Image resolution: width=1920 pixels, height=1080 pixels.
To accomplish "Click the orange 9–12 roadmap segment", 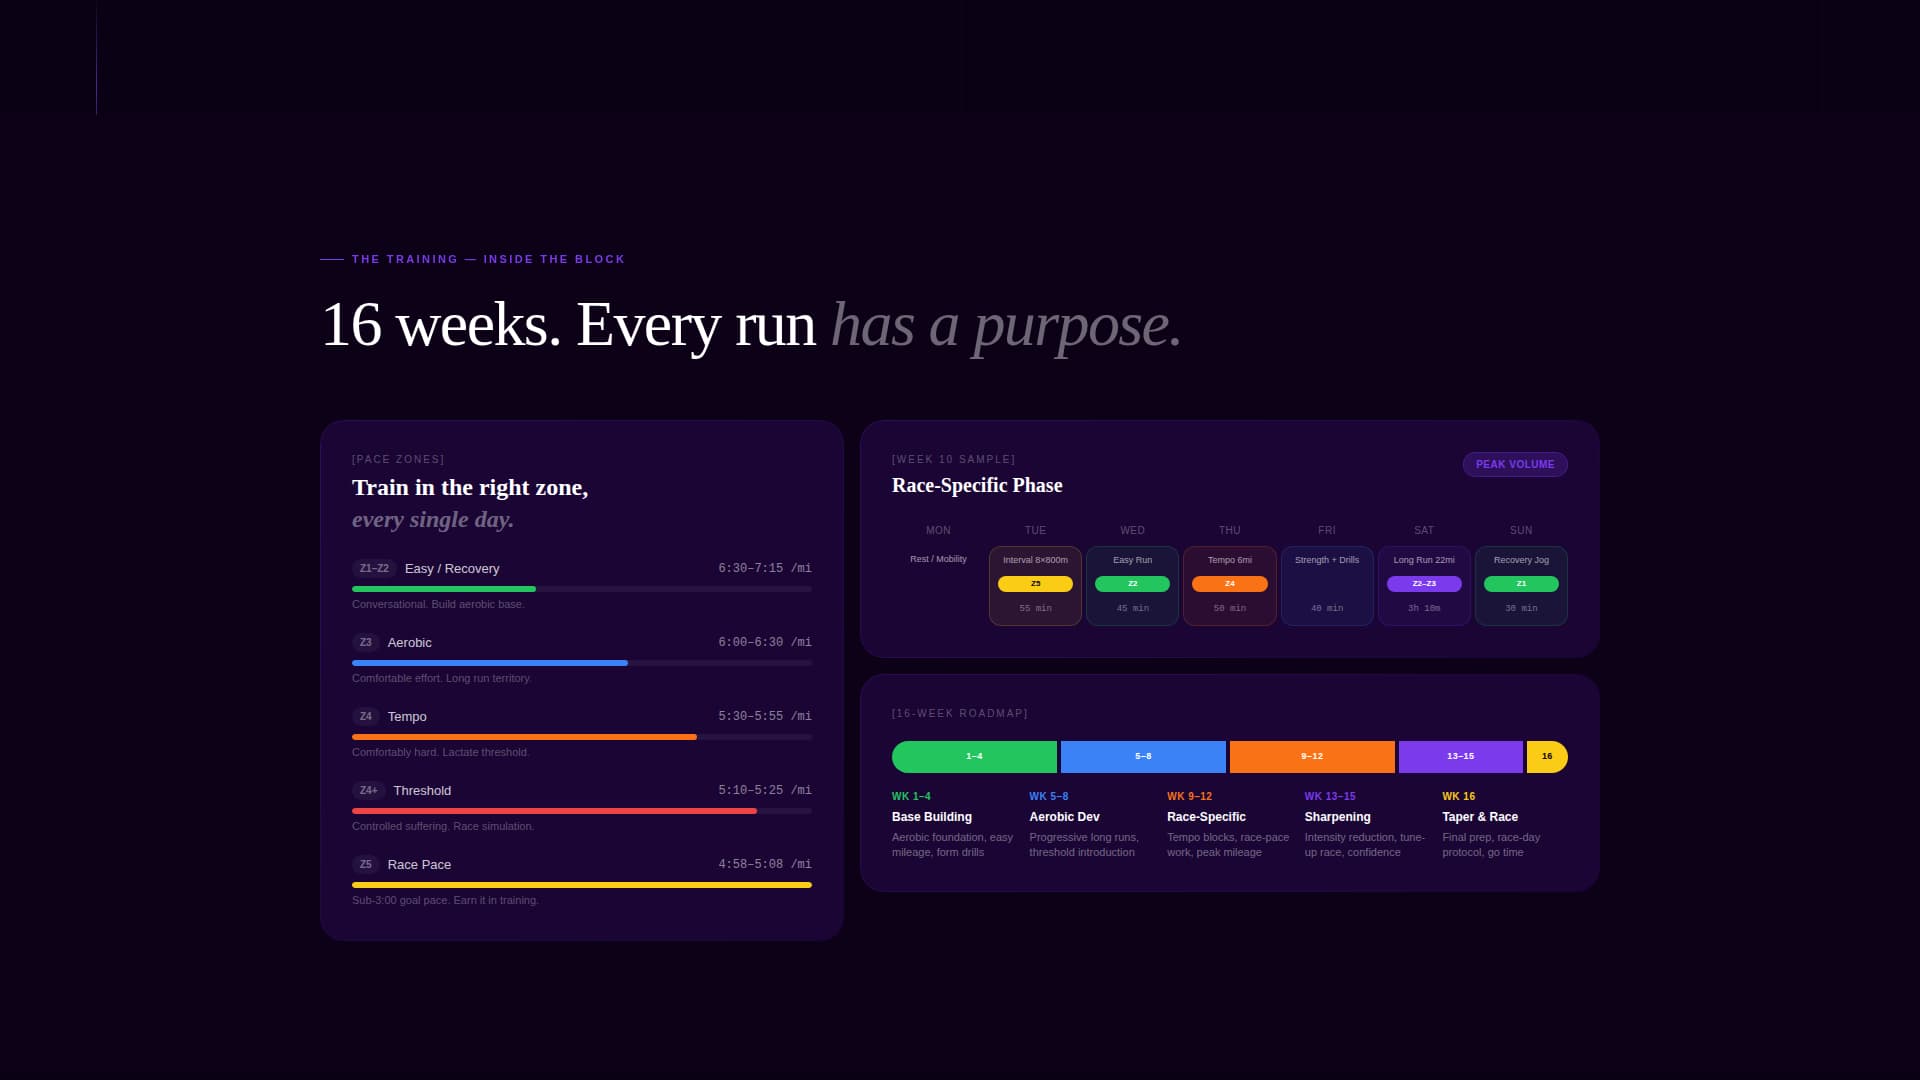I will (x=1312, y=757).
